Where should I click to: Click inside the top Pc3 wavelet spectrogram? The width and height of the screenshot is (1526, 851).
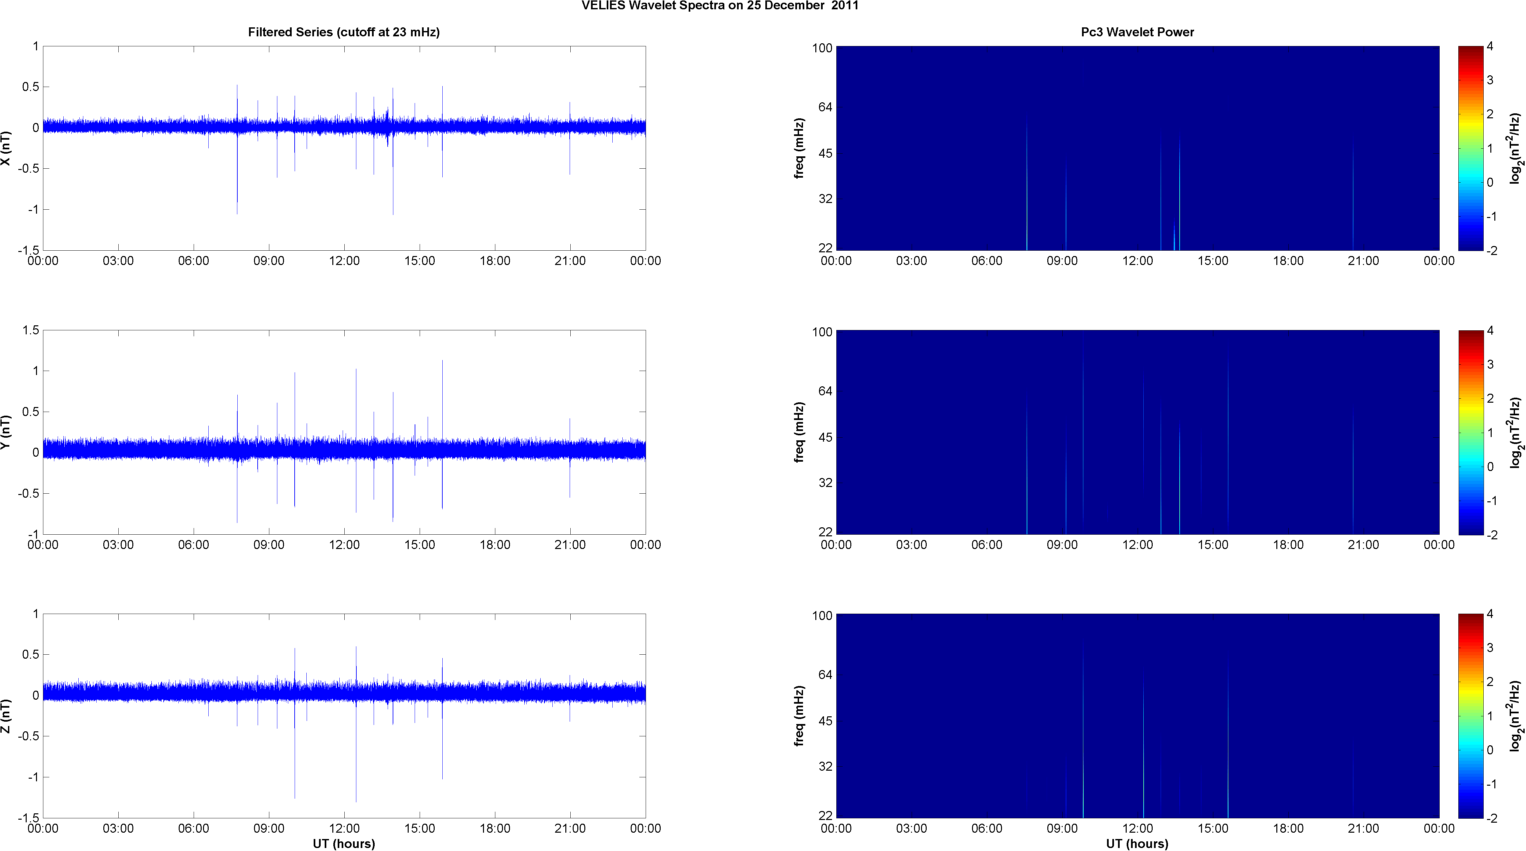coord(1137,148)
